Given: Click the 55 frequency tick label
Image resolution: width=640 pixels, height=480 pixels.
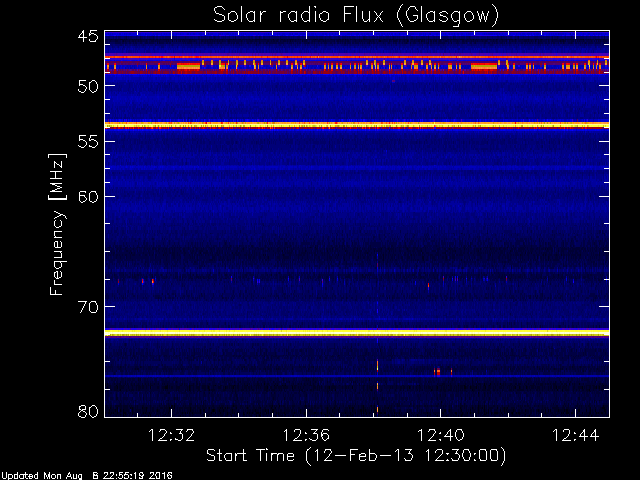Looking at the screenshot, I should [x=88, y=142].
